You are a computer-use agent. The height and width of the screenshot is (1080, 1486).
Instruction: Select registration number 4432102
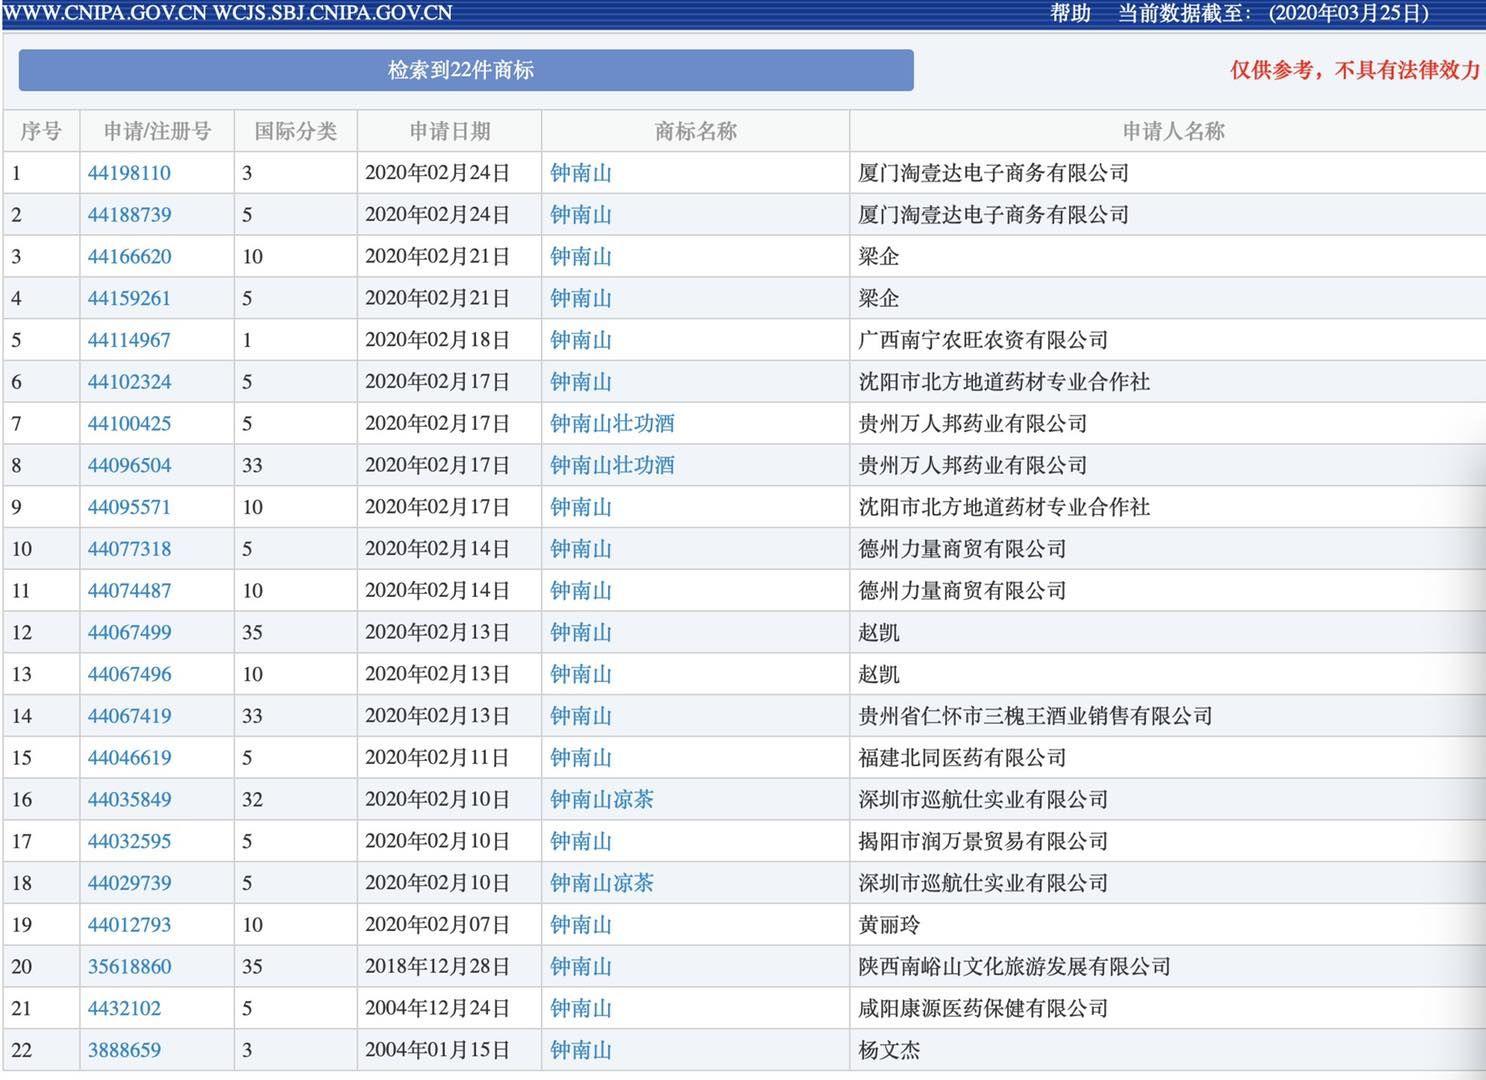pos(124,1009)
